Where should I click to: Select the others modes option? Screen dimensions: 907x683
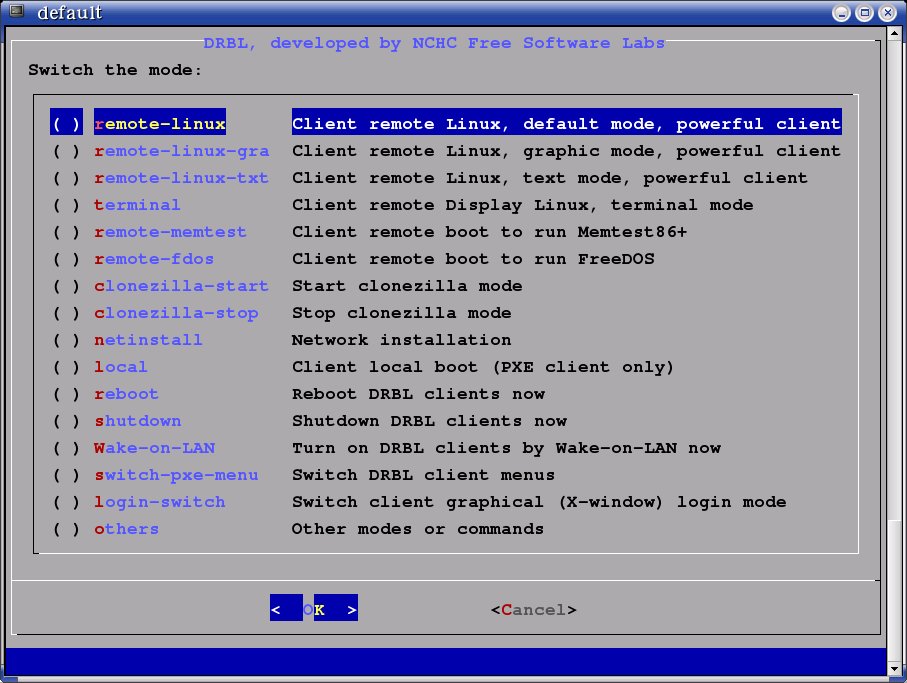66,529
